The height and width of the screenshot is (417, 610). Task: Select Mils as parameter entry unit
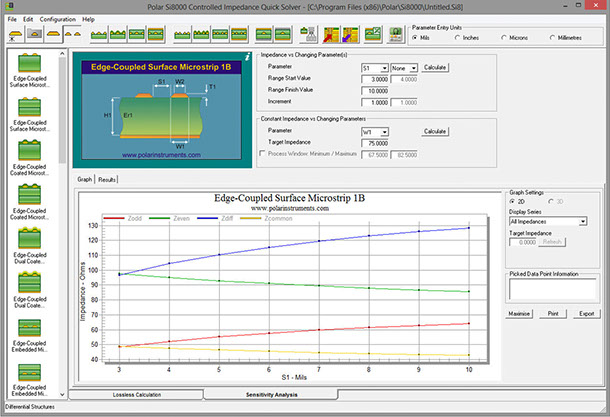pos(416,38)
